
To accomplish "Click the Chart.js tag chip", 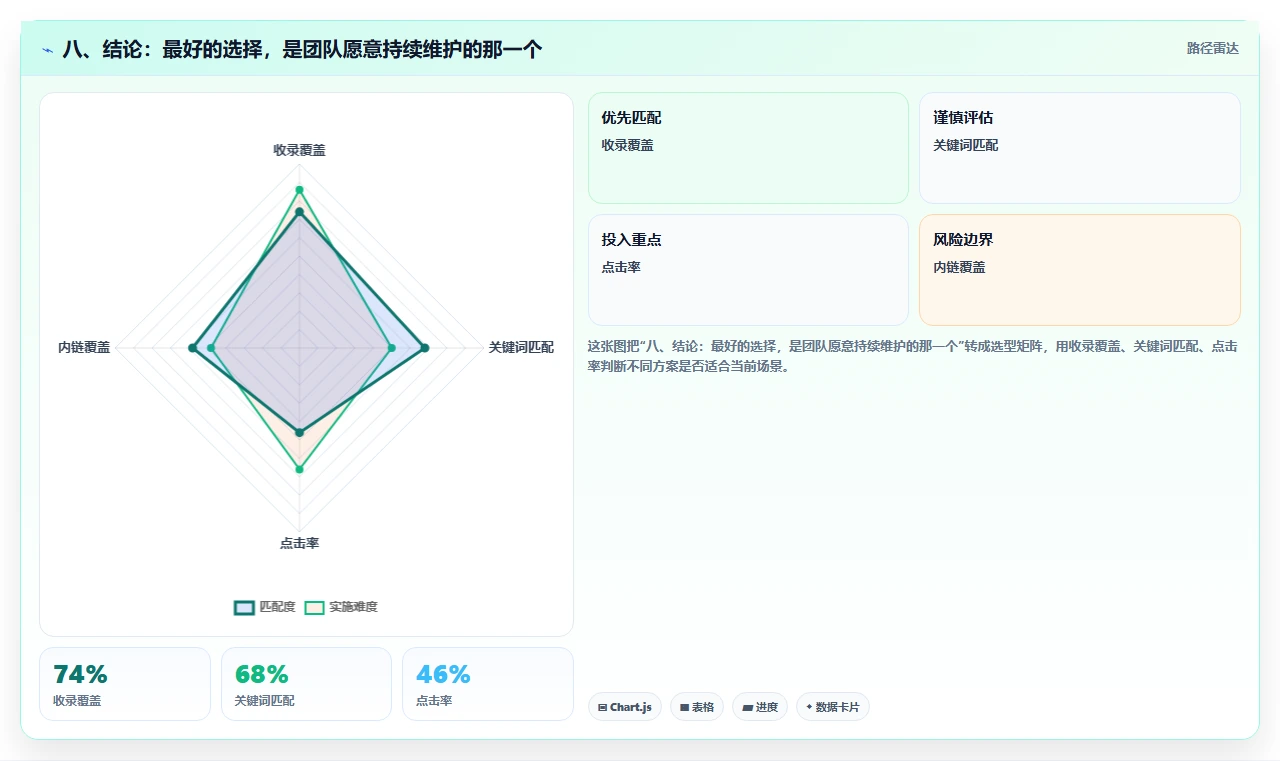I will [625, 707].
